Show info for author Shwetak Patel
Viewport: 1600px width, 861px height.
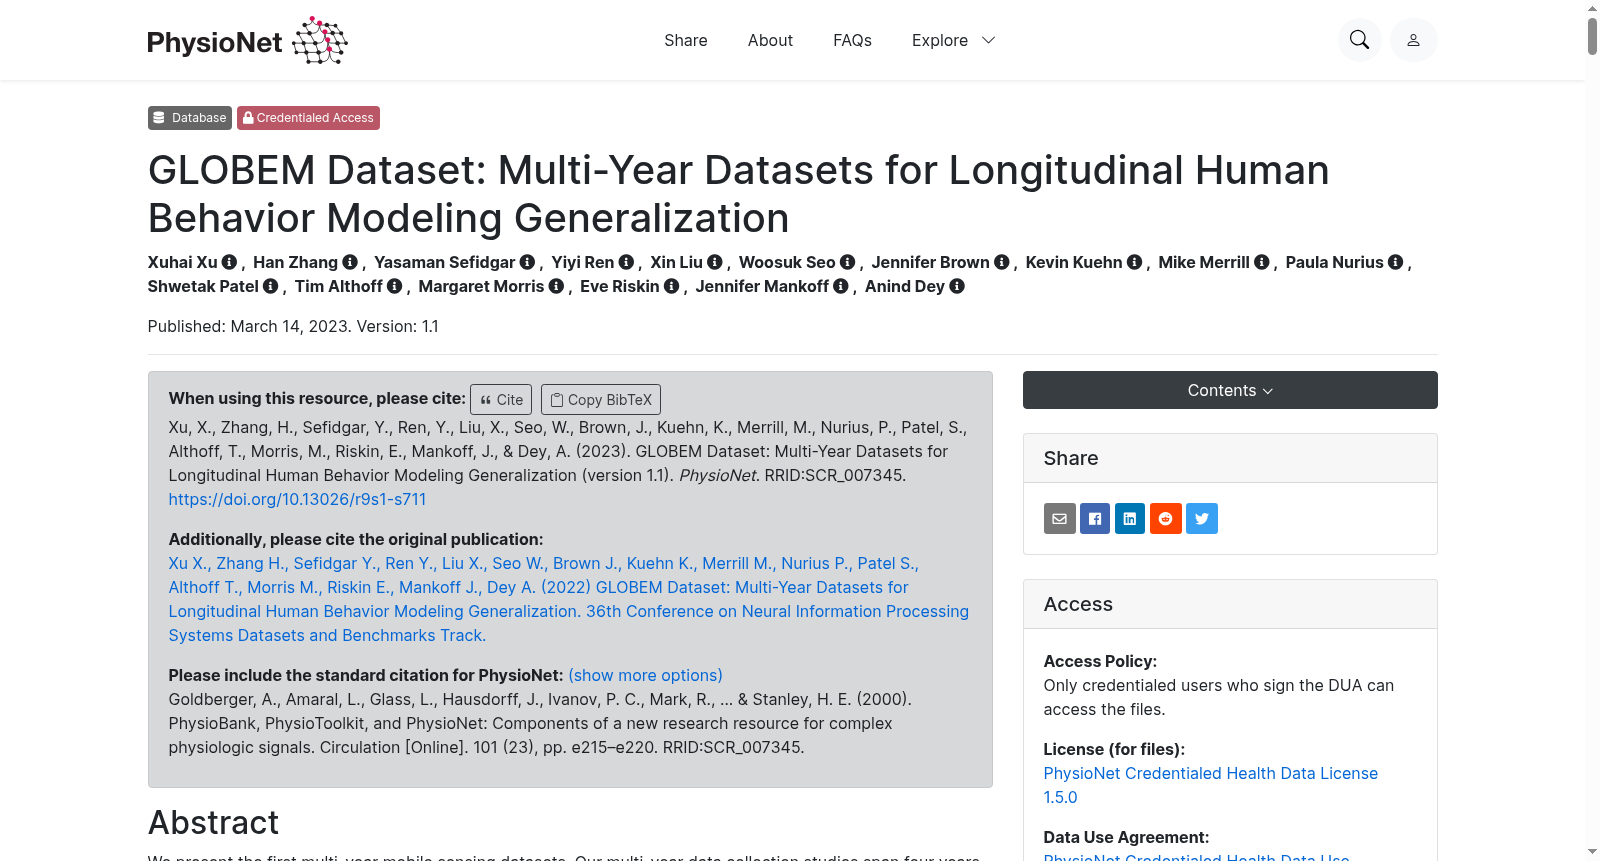pos(270,286)
